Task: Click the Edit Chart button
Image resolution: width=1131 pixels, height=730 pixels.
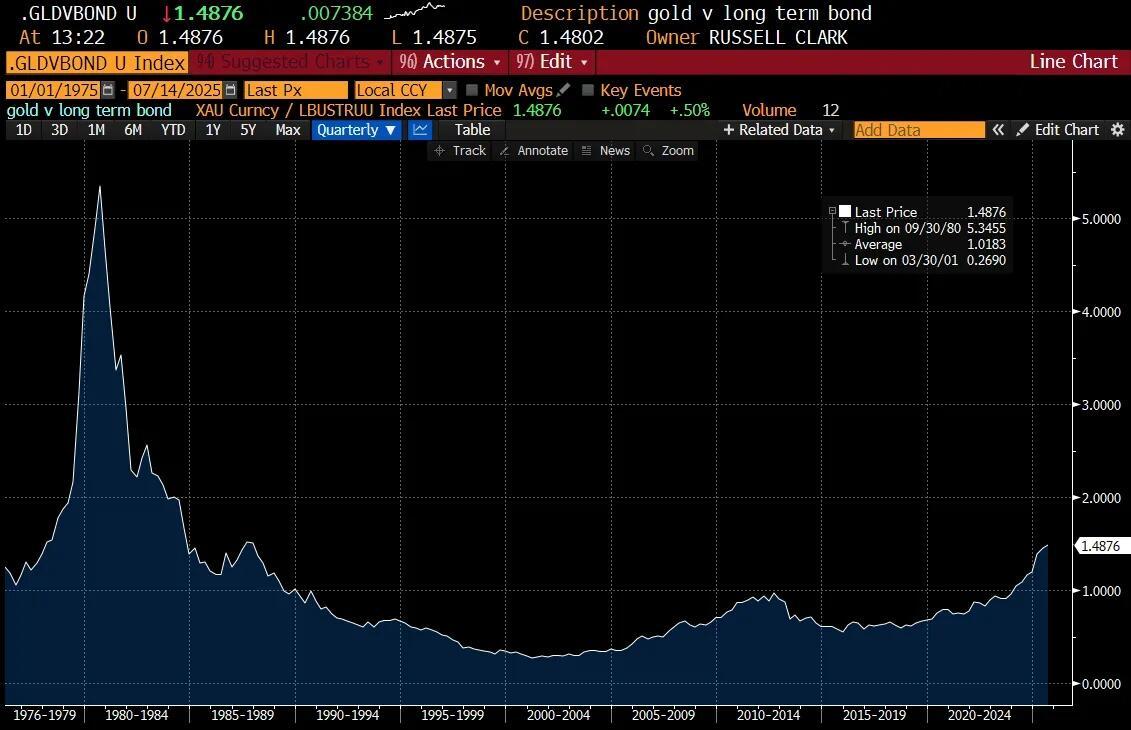Action: coord(1058,130)
